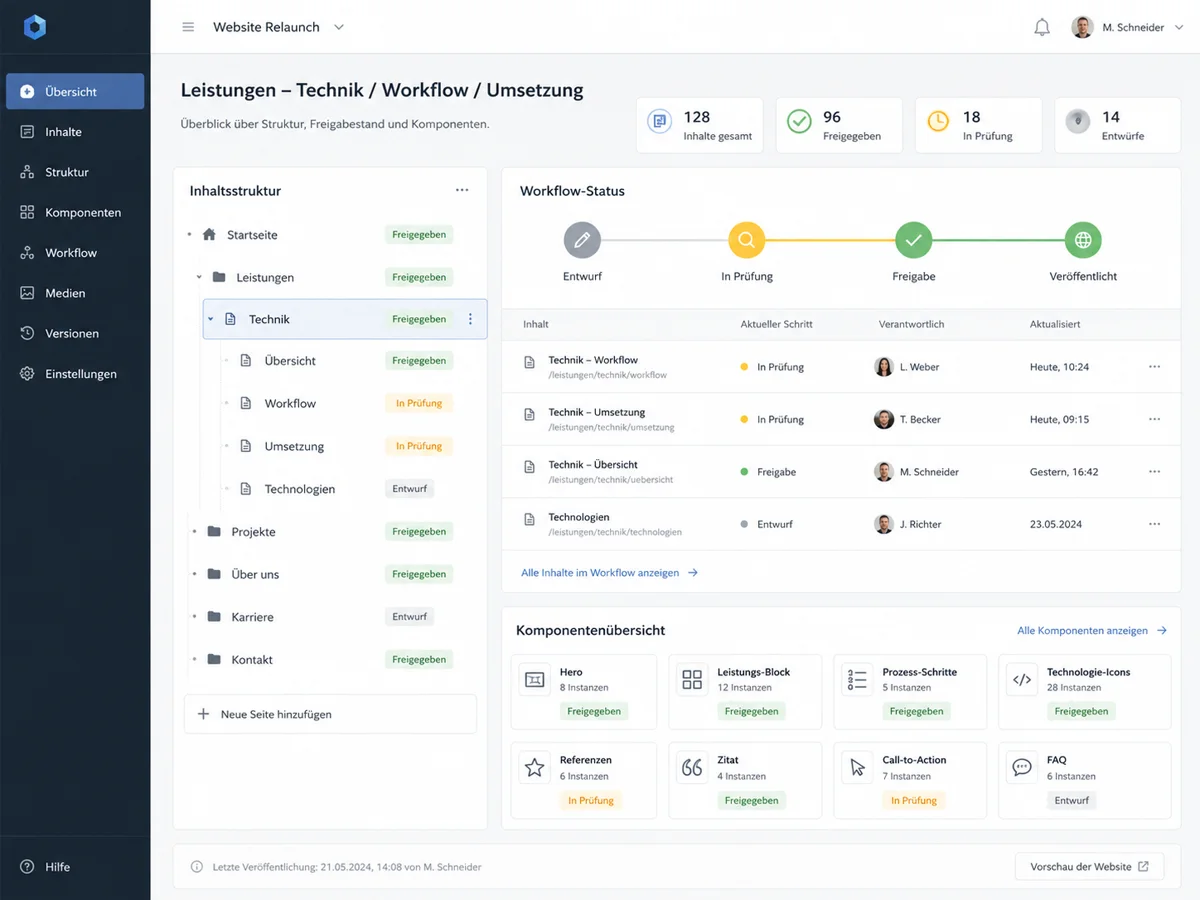Click the Referenzen star icon
Image resolution: width=1200 pixels, height=900 pixels.
pyautogui.click(x=535, y=767)
